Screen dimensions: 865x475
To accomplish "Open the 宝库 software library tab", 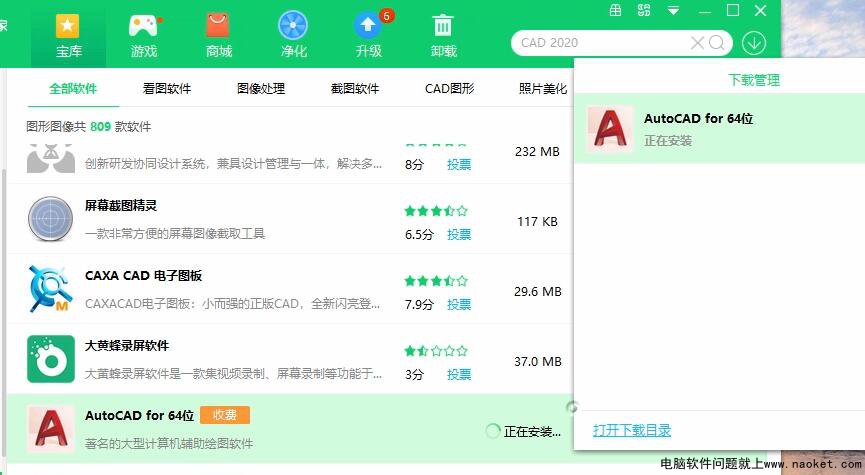I will click(68, 36).
